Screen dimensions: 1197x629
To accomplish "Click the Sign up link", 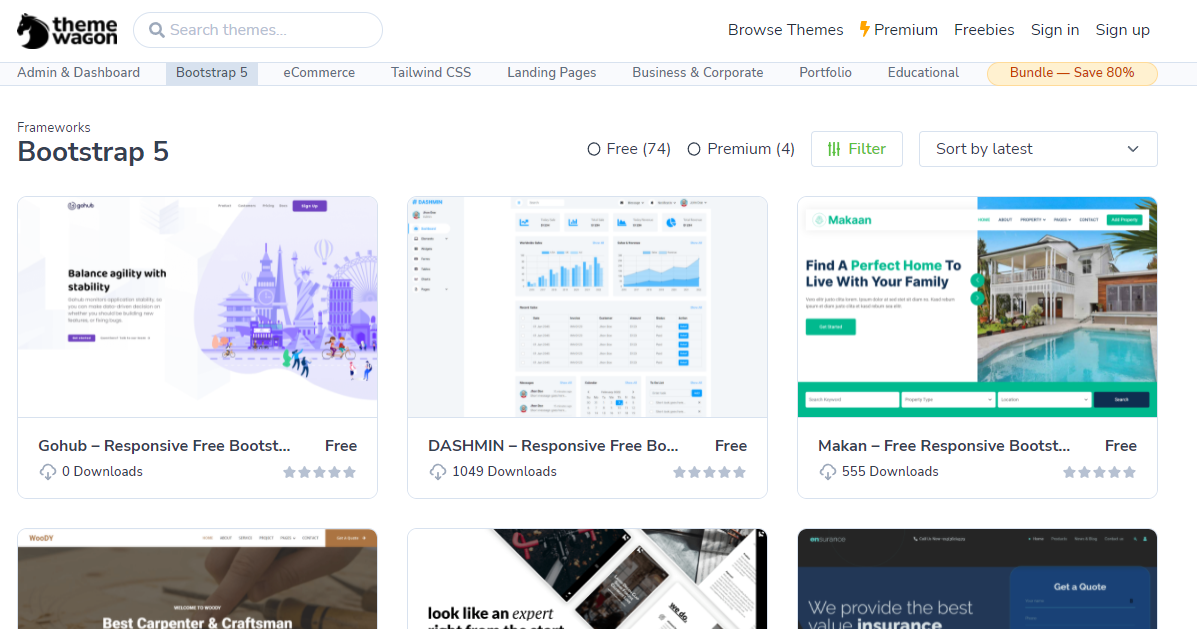I will pos(1122,30).
